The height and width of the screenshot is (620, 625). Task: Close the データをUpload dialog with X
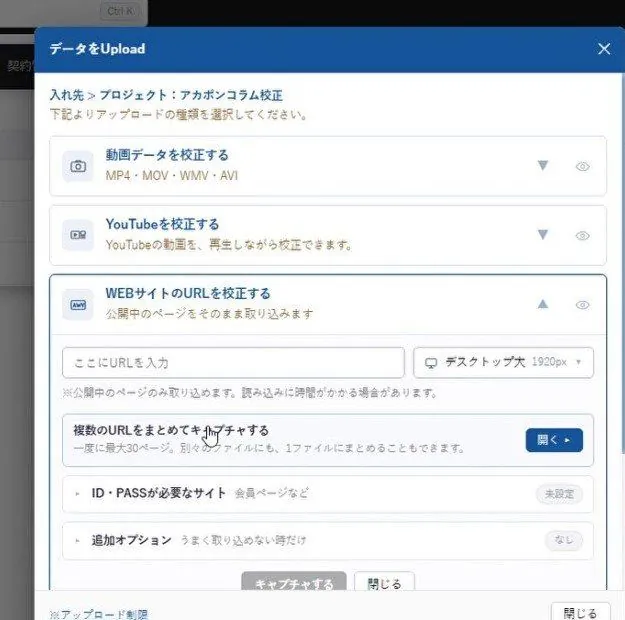604,49
